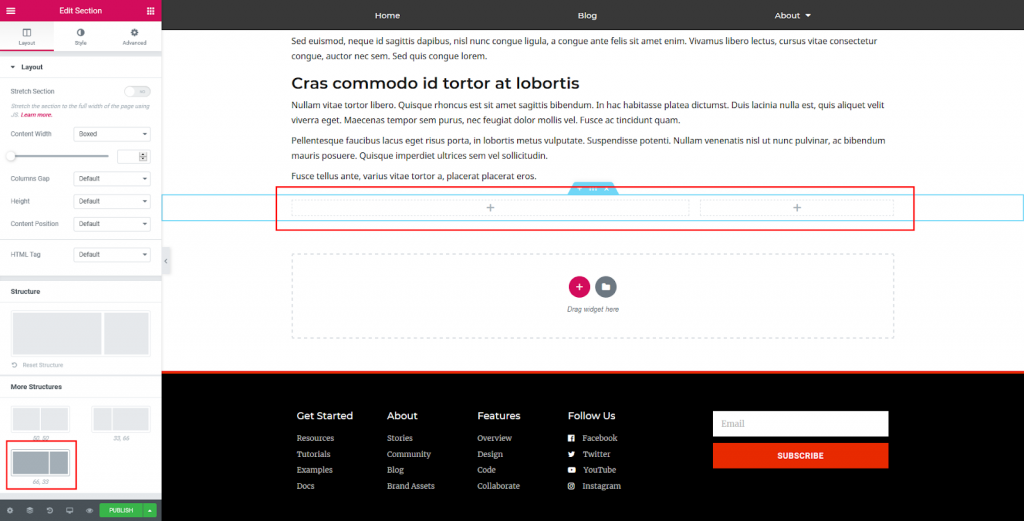This screenshot has width=1024, height=521.
Task: Switch to the Style tab
Action: click(x=81, y=37)
